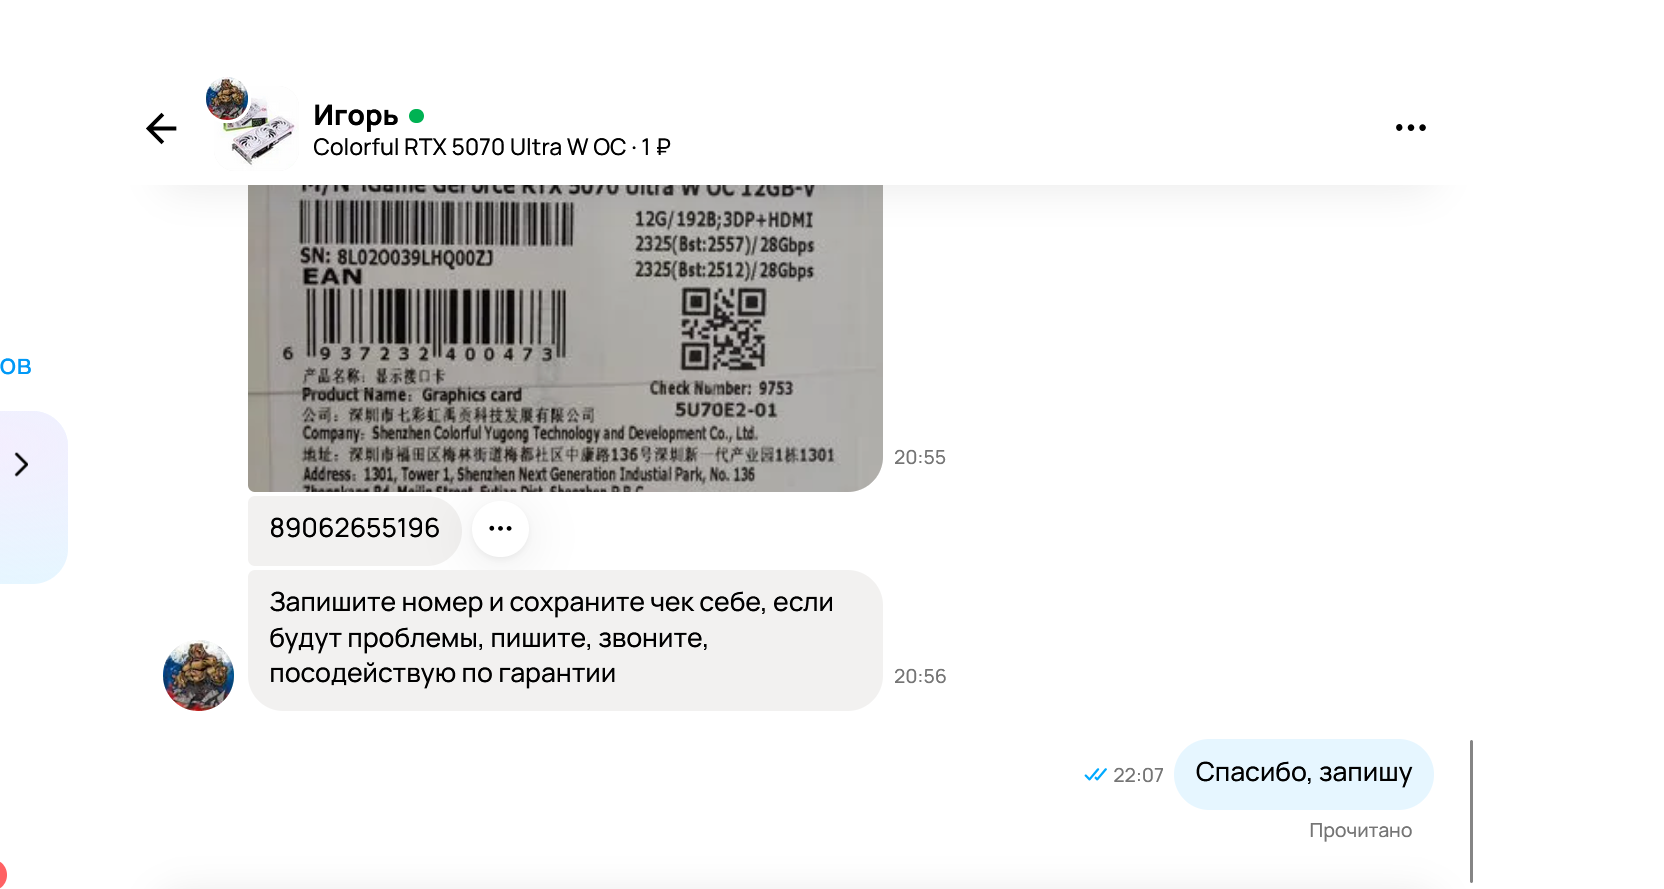The height and width of the screenshot is (889, 1664).
Task: Open the Colorful RTX 5070 Ultra listing title
Action: (x=491, y=147)
